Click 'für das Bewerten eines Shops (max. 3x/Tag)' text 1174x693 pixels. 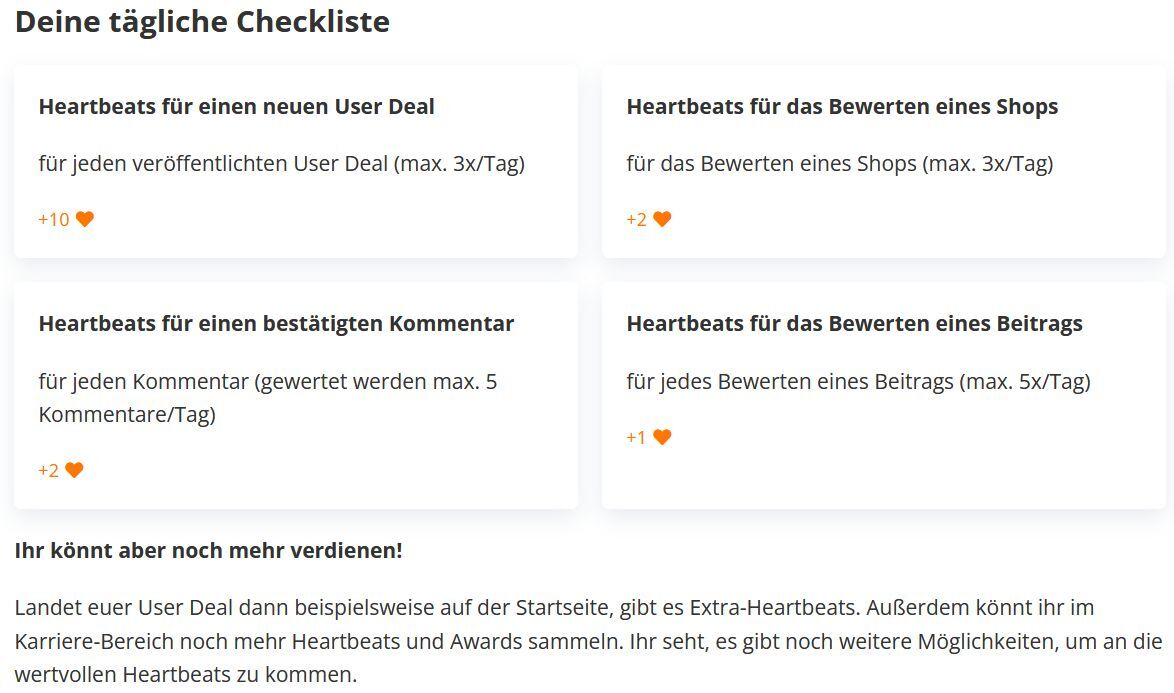pos(840,164)
